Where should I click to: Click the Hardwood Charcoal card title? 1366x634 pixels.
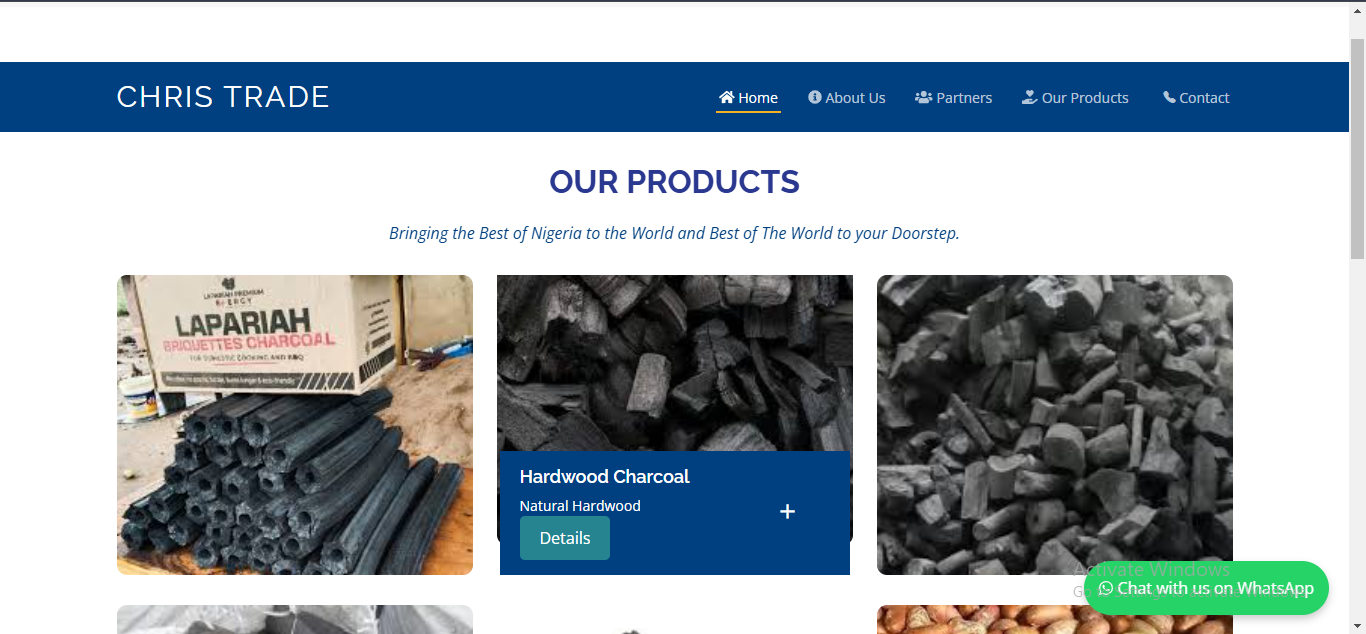click(x=605, y=477)
